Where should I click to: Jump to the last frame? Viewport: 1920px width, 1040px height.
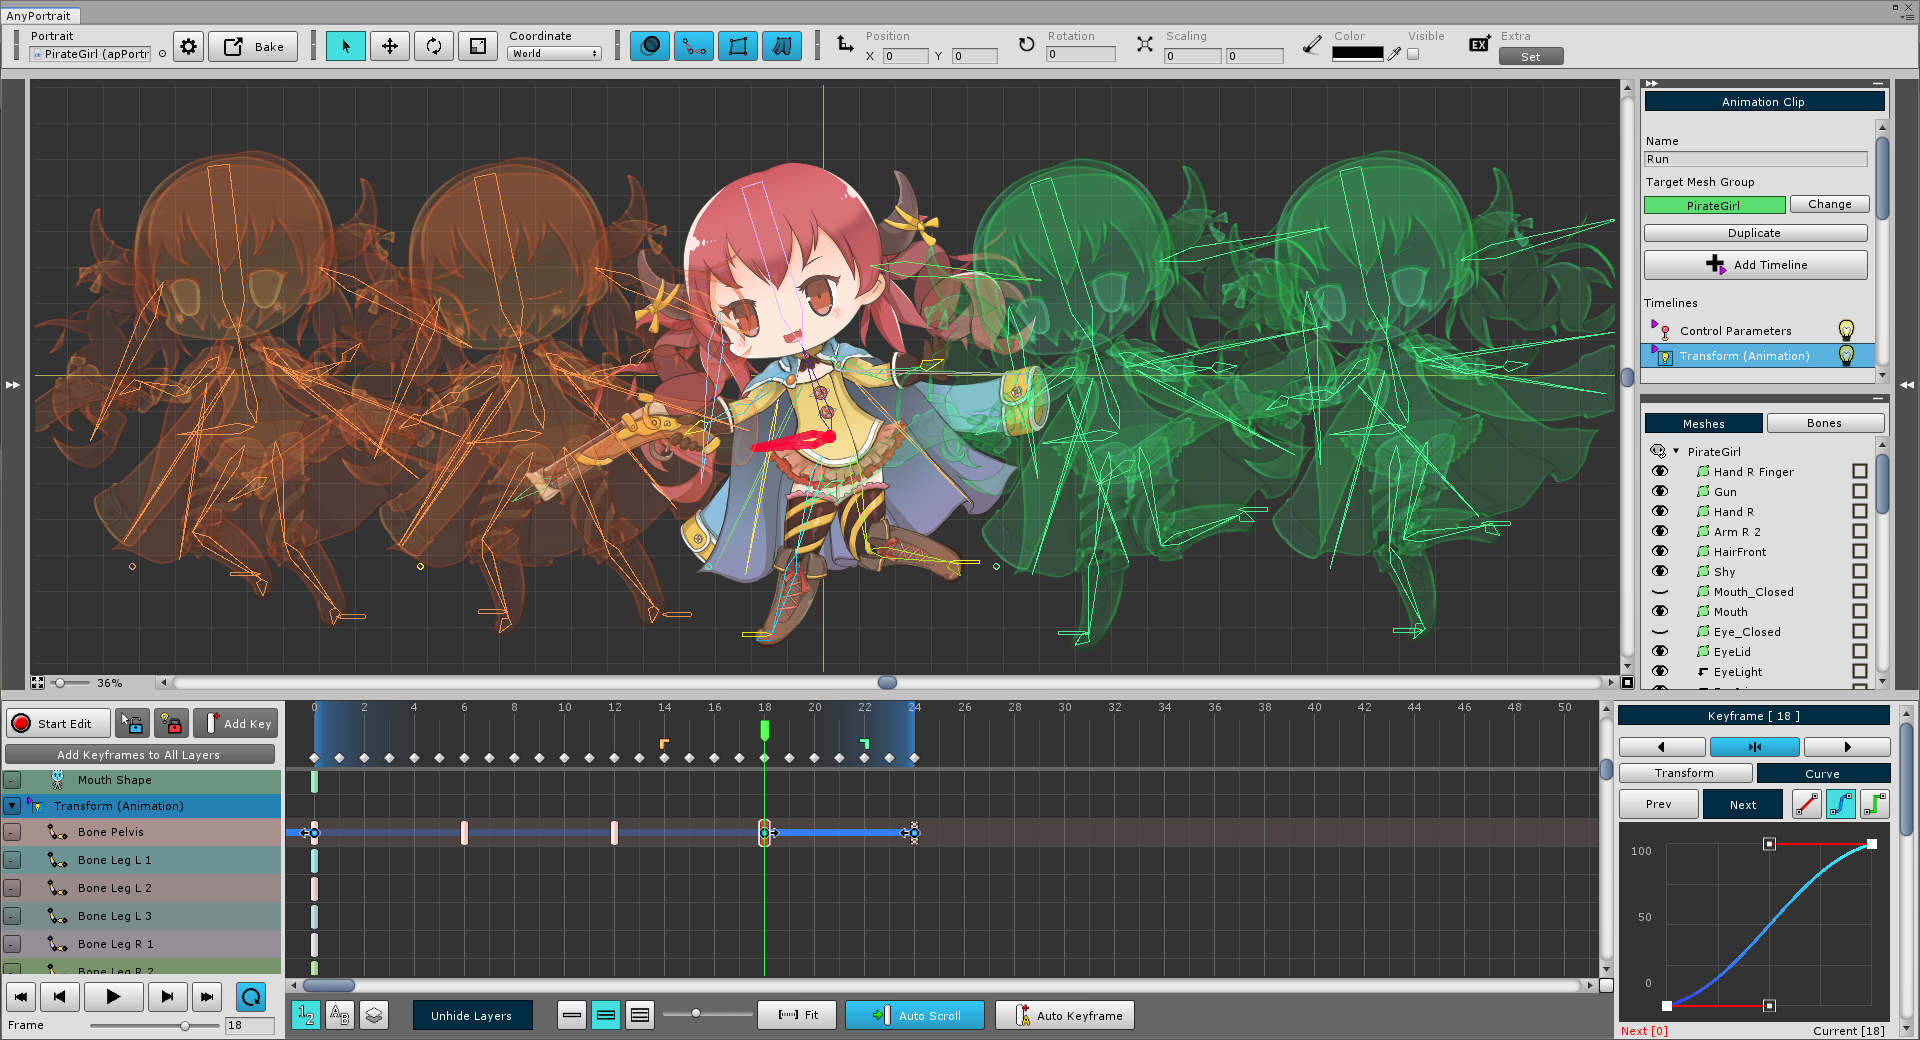(206, 996)
